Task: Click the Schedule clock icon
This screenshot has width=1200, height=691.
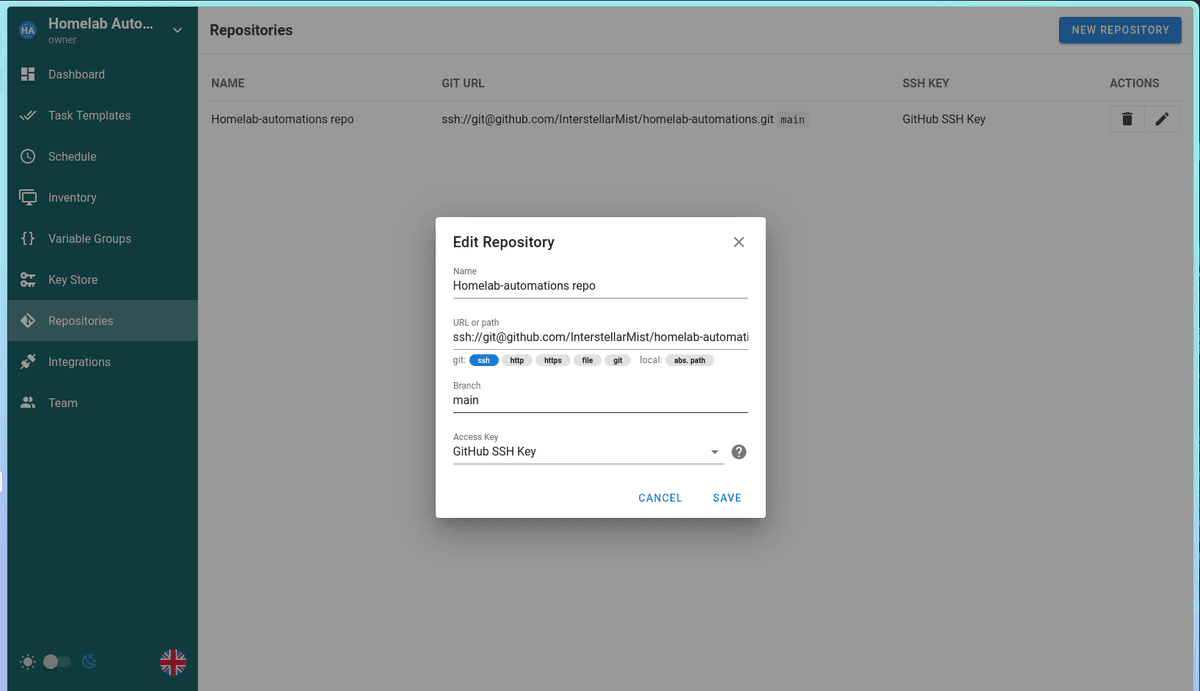Action: (28, 156)
